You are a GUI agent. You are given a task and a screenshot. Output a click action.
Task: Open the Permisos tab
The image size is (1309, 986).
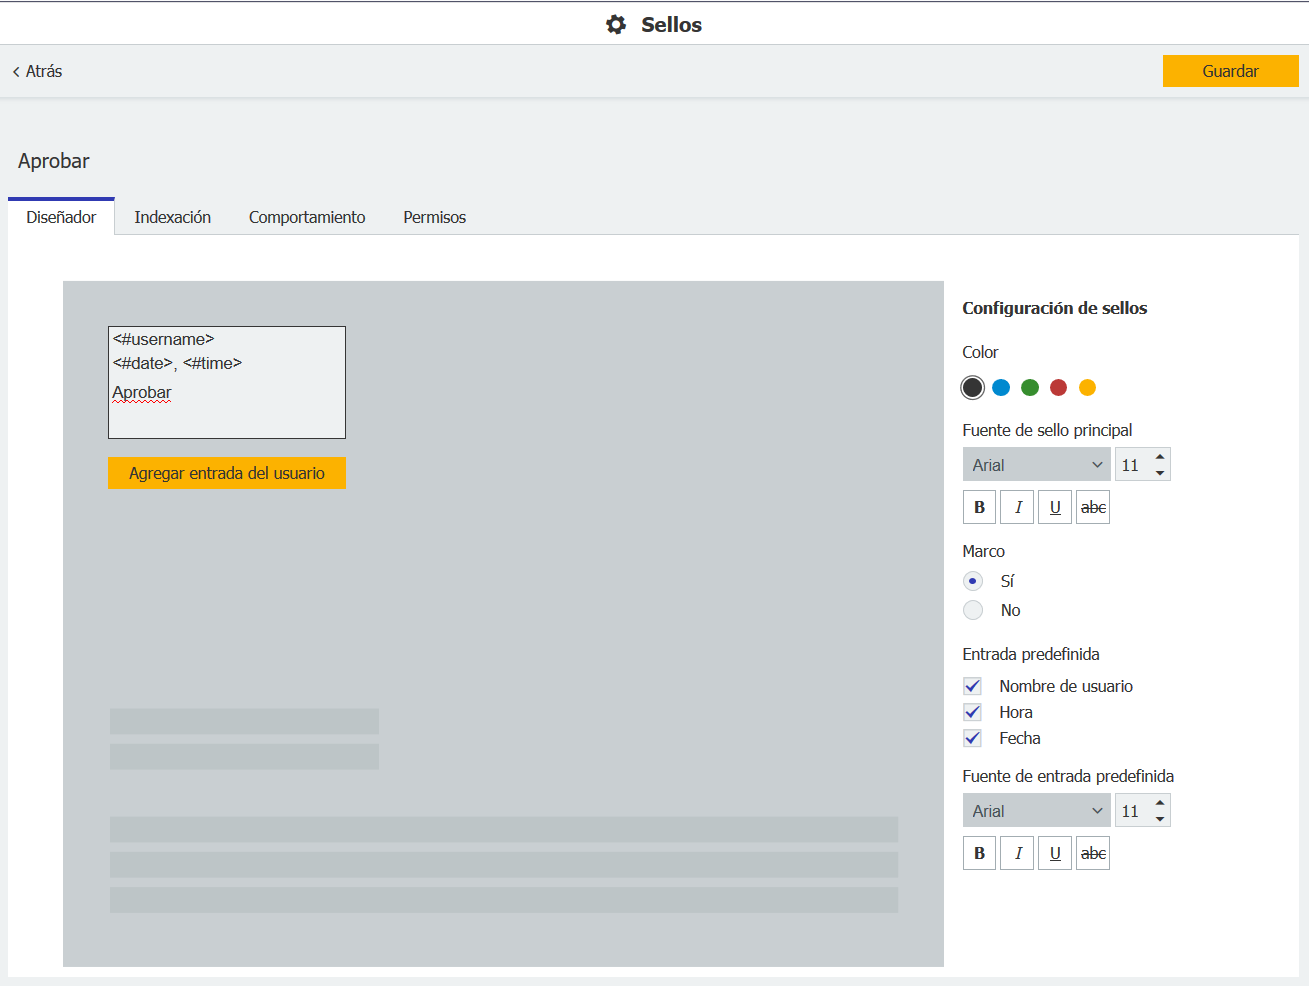pos(434,217)
